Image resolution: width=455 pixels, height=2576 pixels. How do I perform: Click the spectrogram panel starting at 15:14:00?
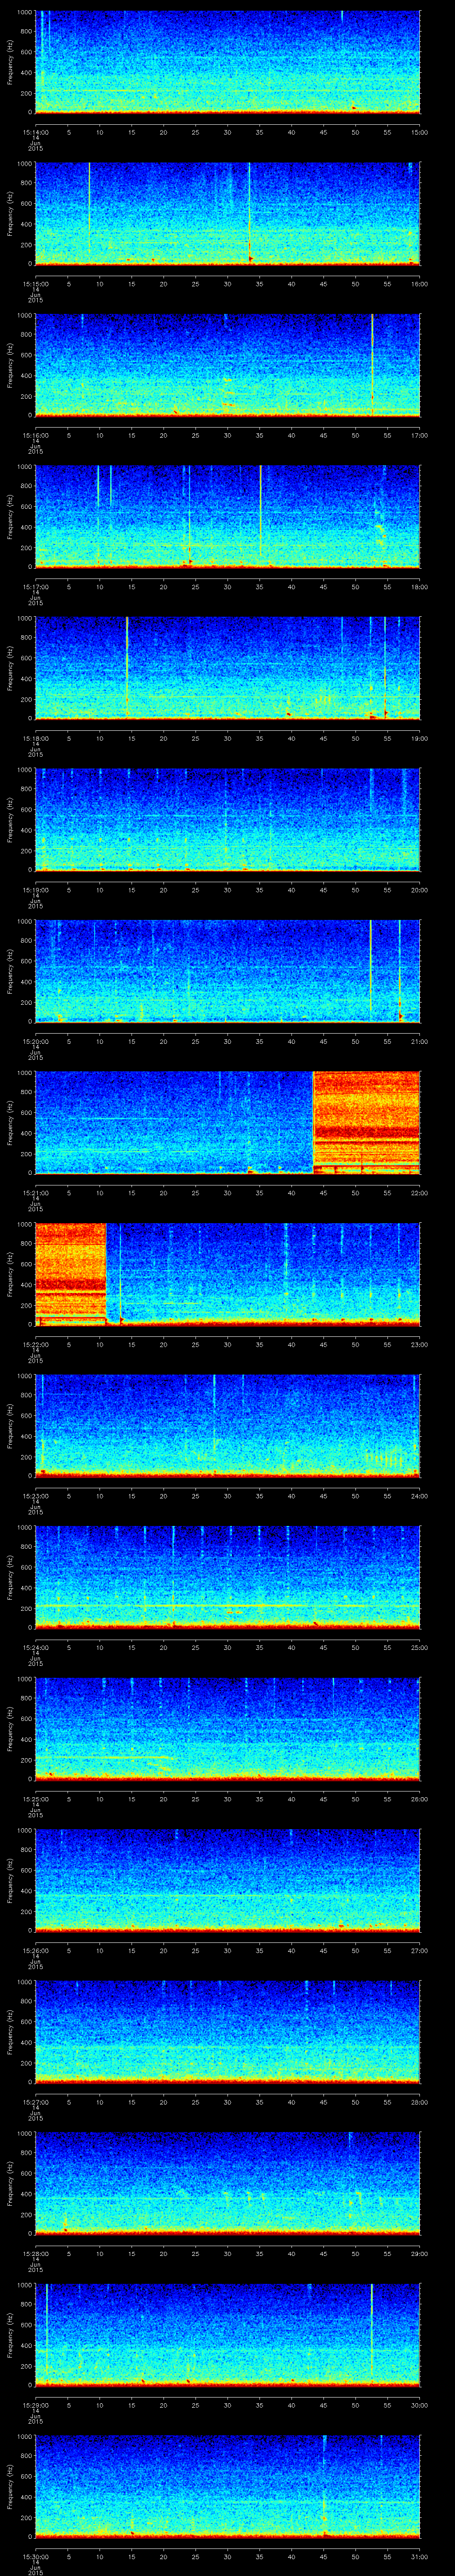[x=227, y=62]
